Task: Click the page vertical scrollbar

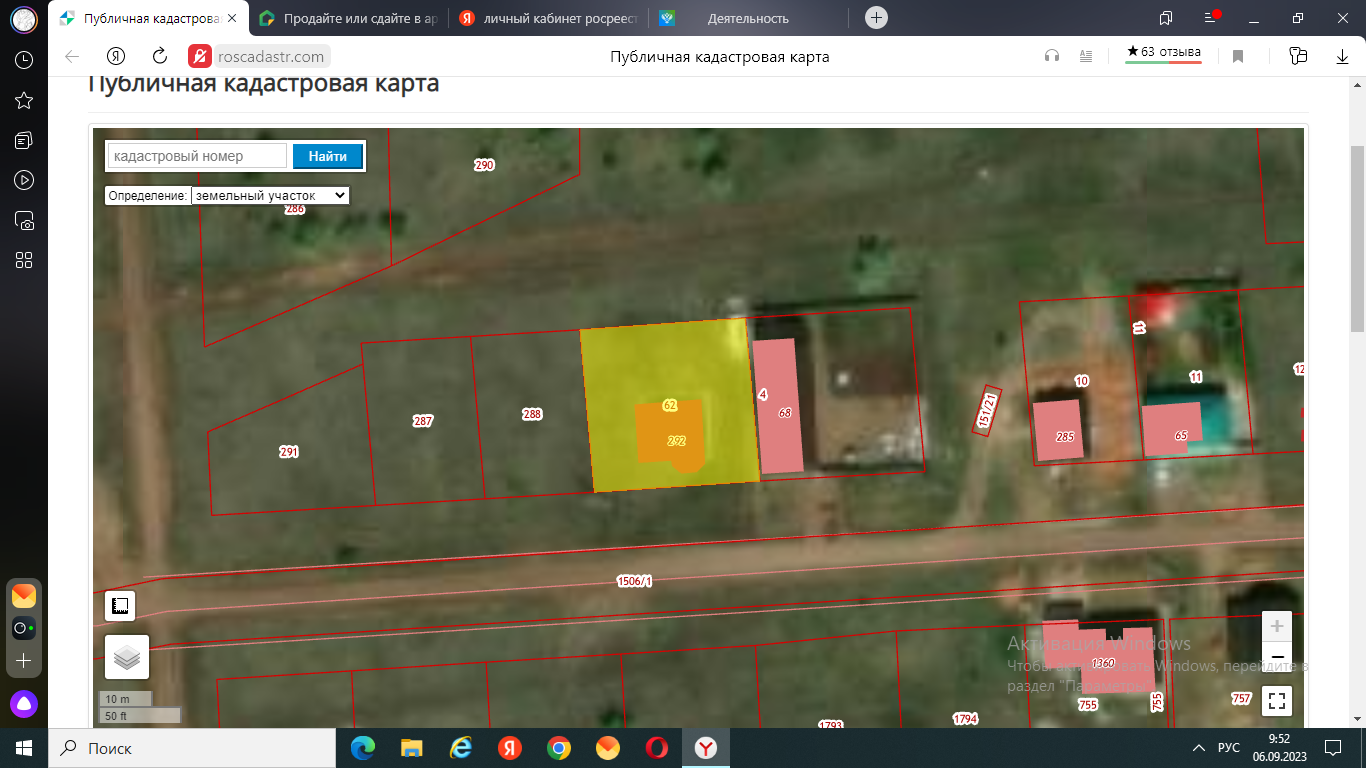Action: point(1357,240)
